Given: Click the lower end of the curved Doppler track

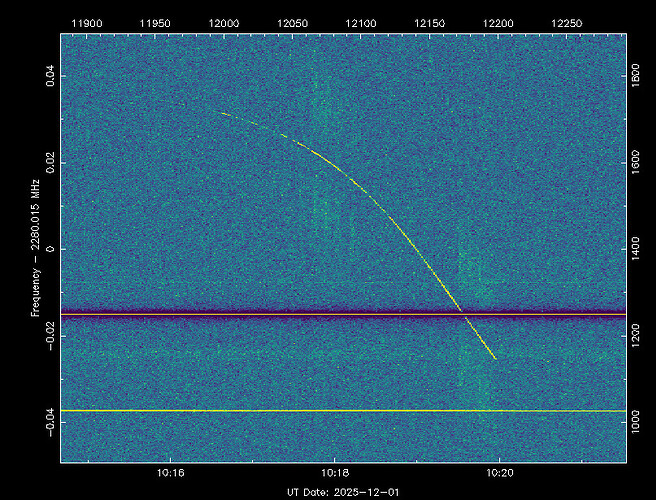Looking at the screenshot, I should [495, 358].
